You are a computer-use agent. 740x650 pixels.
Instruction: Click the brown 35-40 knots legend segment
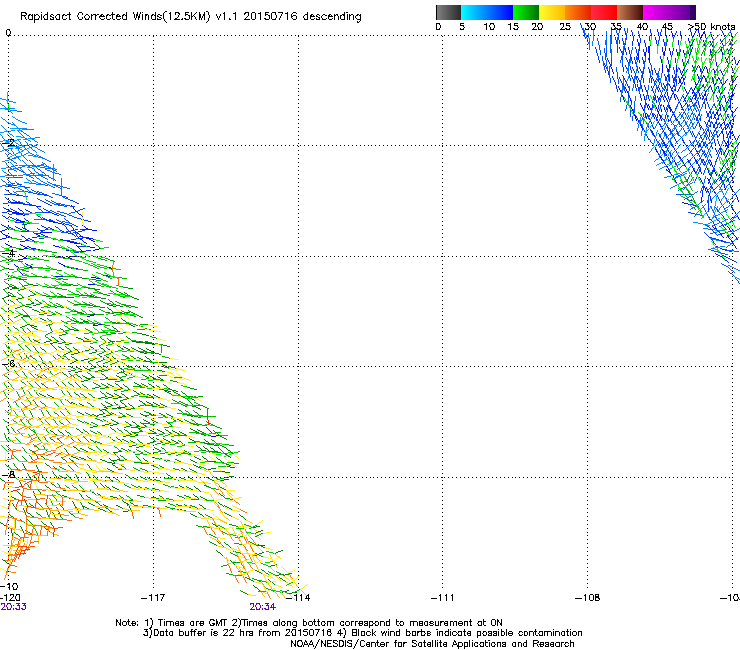click(x=630, y=12)
